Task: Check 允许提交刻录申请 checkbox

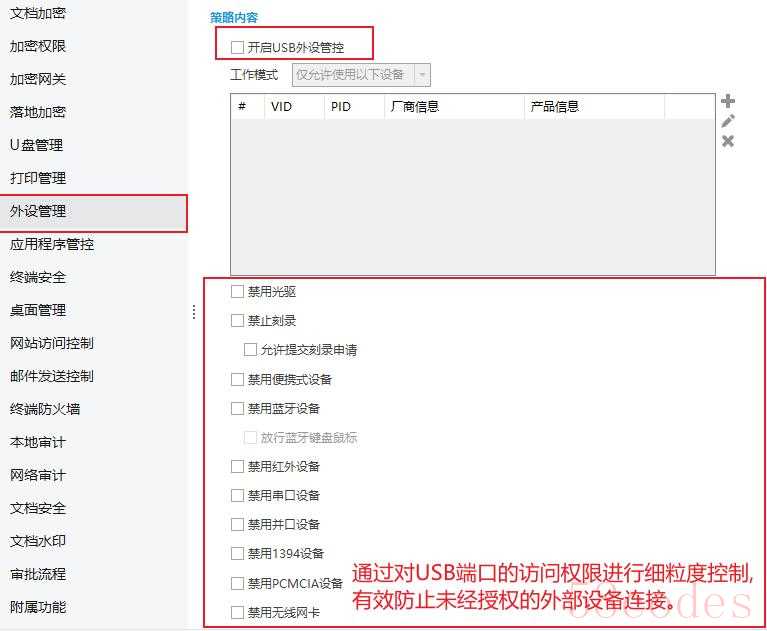Action: 250,350
